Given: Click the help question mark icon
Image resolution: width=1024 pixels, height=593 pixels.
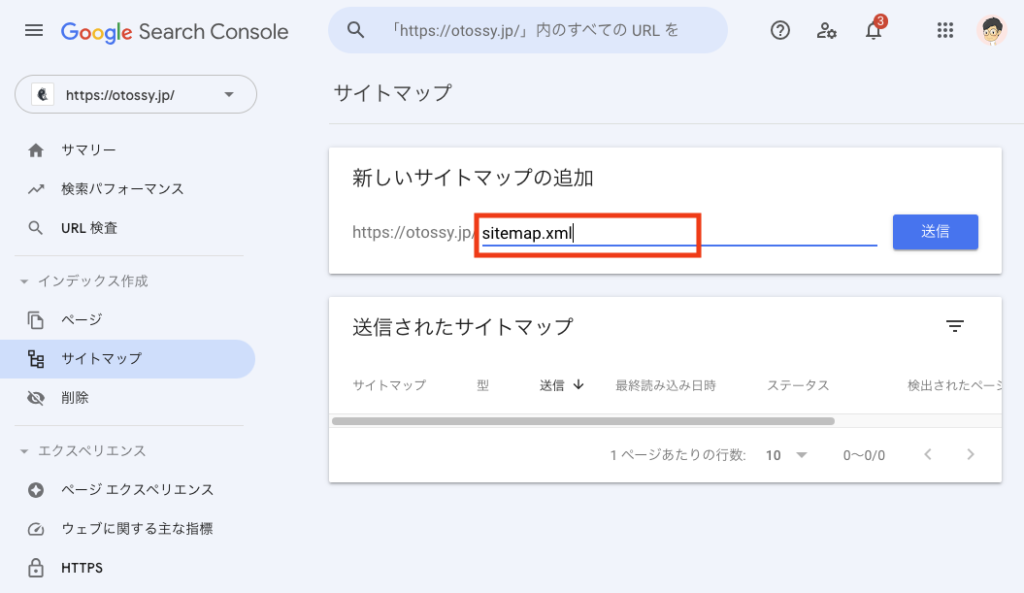Looking at the screenshot, I should coord(780,31).
